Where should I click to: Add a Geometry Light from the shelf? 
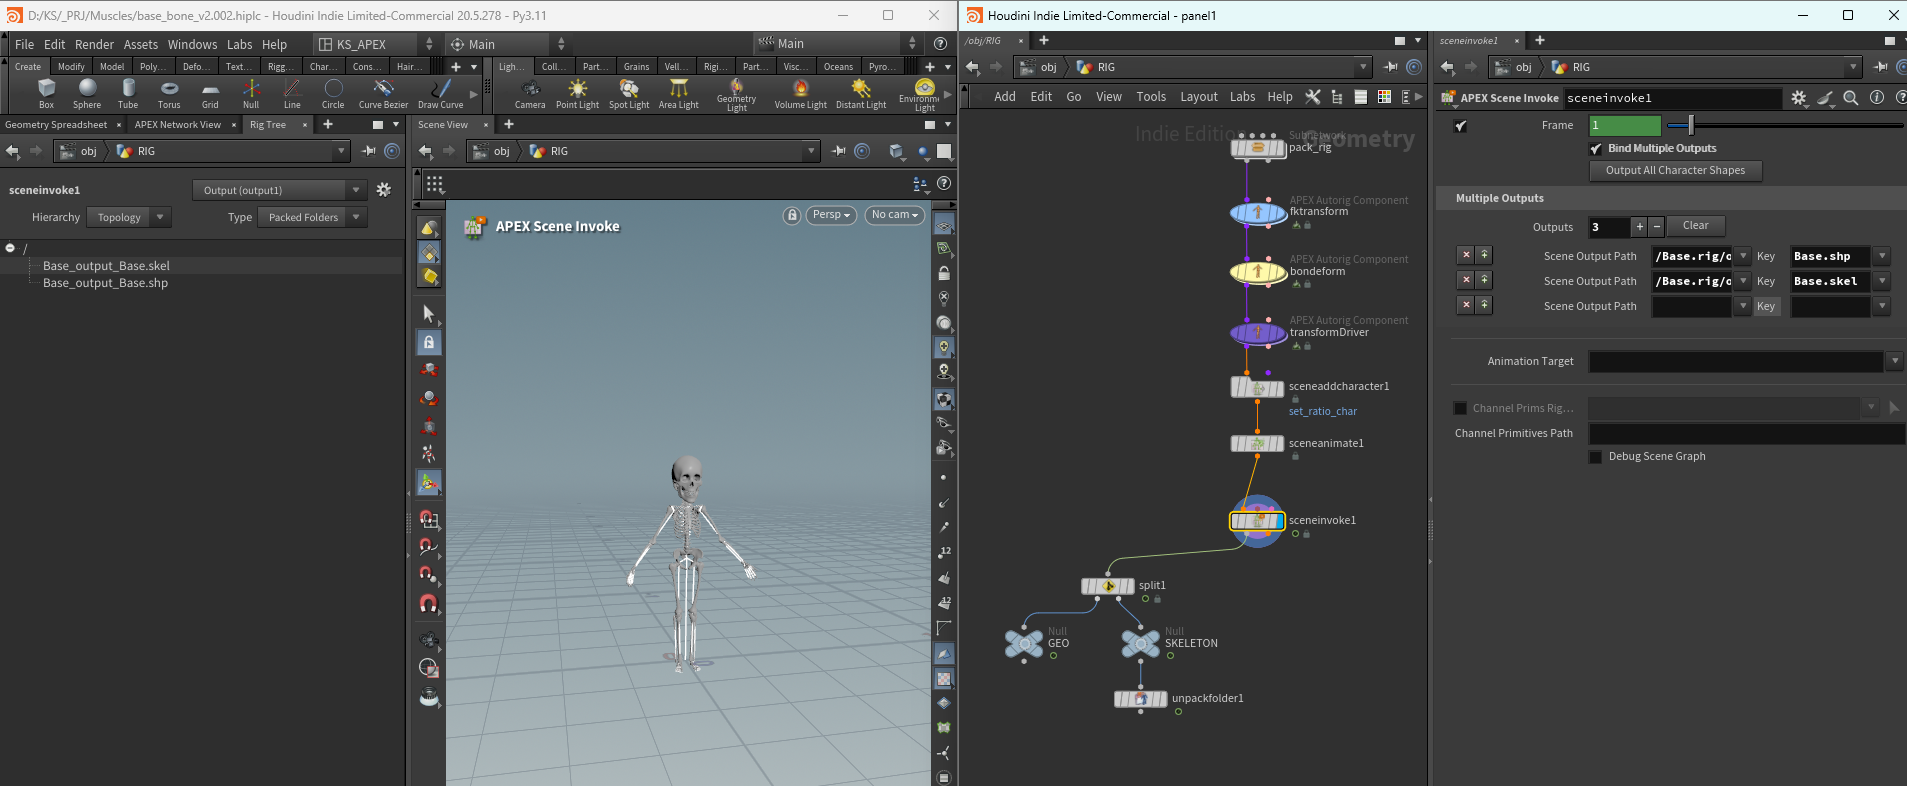point(736,95)
